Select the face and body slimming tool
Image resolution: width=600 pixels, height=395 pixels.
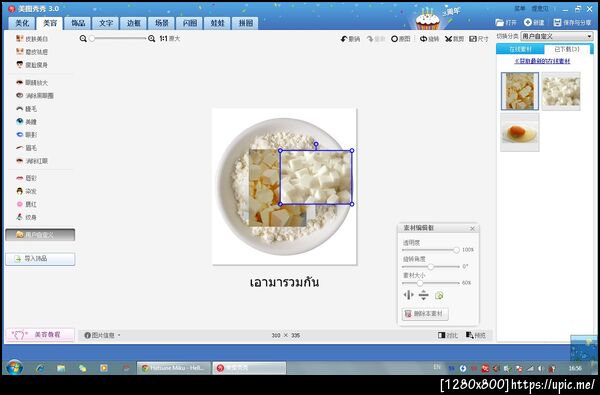[32, 65]
